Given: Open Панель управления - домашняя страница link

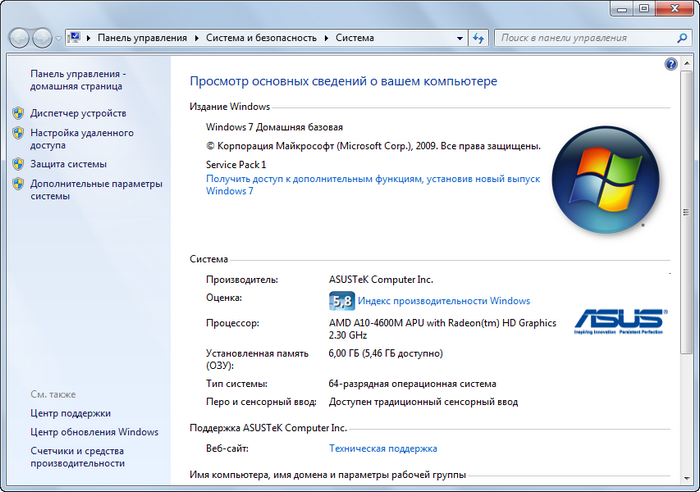Looking at the screenshot, I should (x=78, y=80).
